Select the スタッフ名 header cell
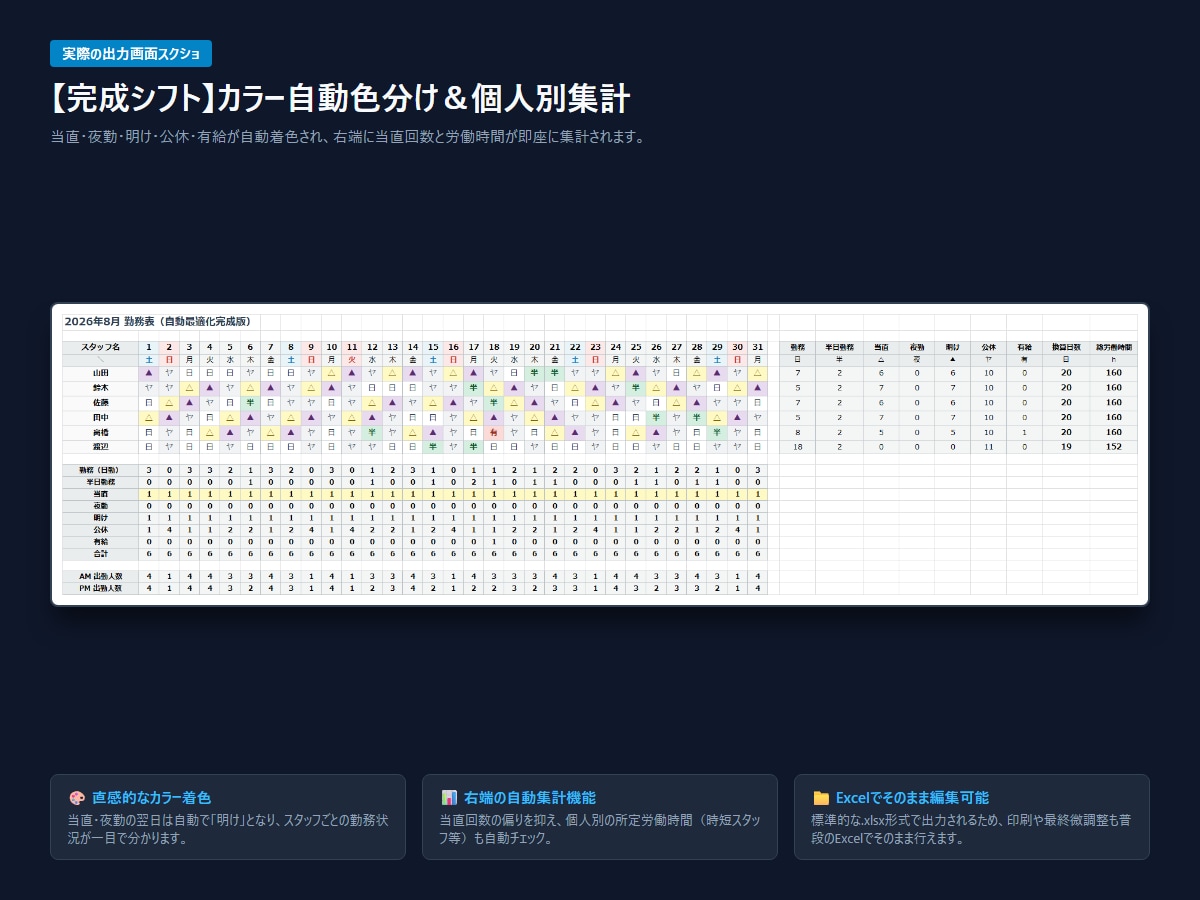 pyautogui.click(x=100, y=346)
